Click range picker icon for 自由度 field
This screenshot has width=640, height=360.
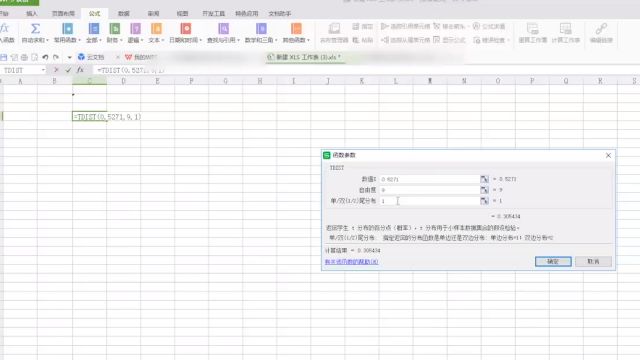484,190
